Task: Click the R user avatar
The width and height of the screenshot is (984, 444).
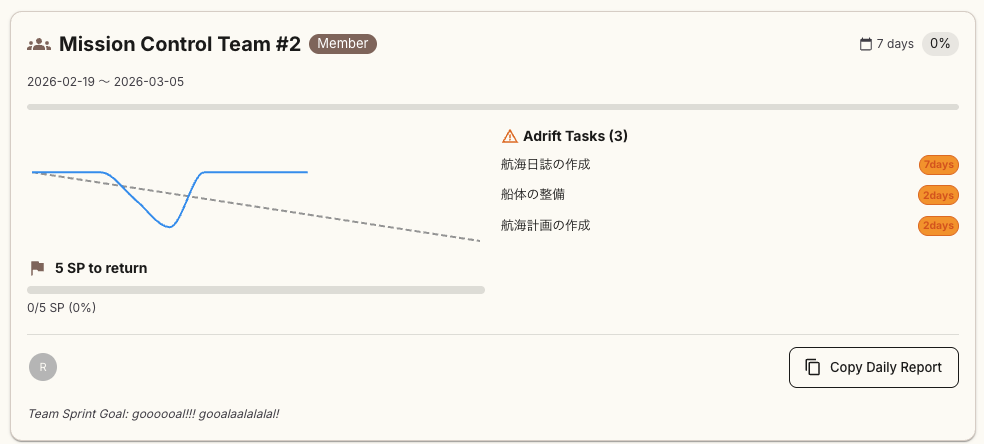Action: coord(43,367)
